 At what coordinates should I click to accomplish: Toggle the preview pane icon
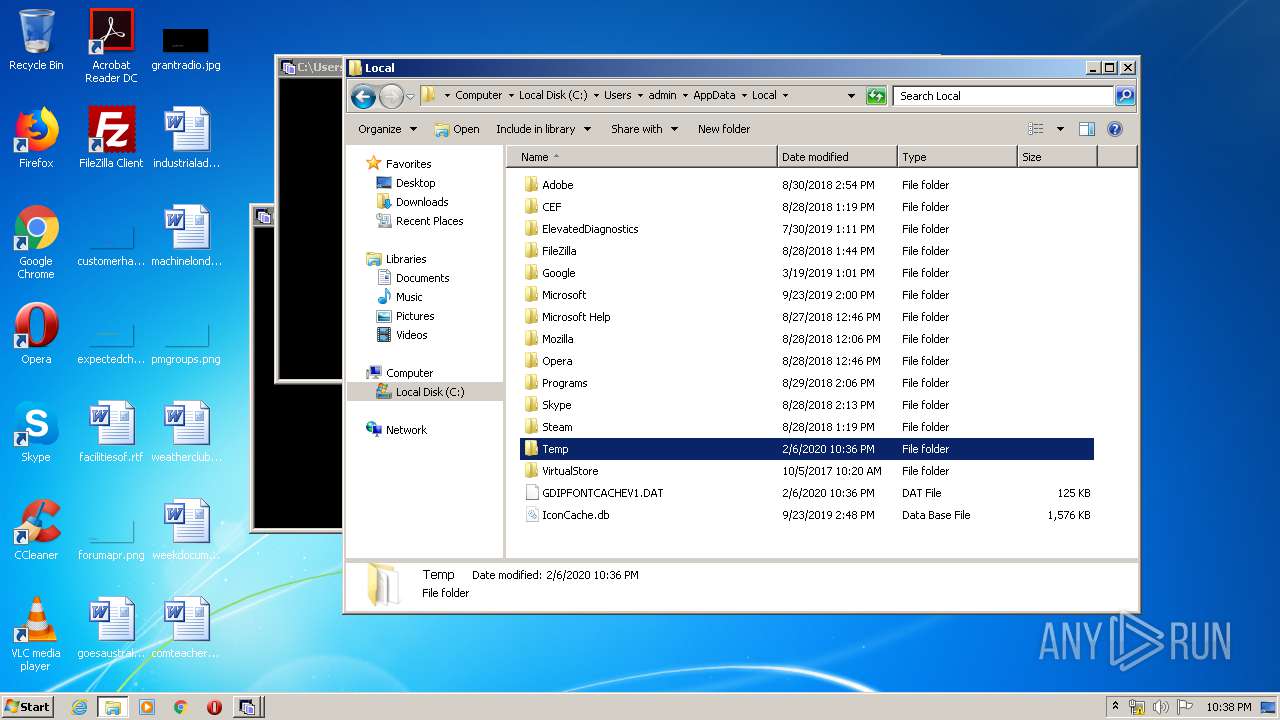pyautogui.click(x=1087, y=129)
